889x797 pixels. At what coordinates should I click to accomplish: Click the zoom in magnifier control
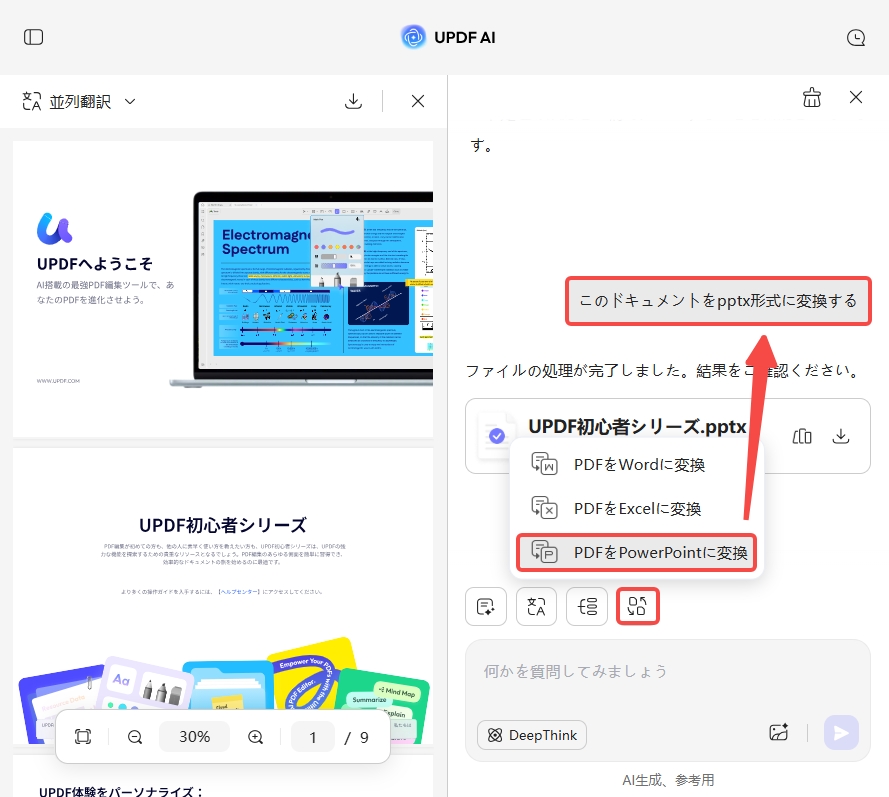pos(255,736)
